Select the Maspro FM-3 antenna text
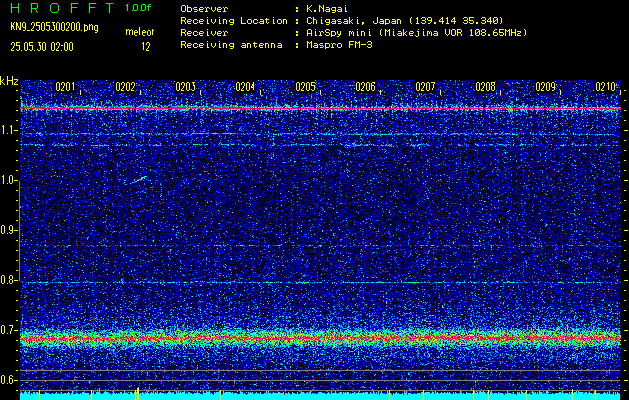Image resolution: width=629 pixels, height=400 pixels. (339, 45)
